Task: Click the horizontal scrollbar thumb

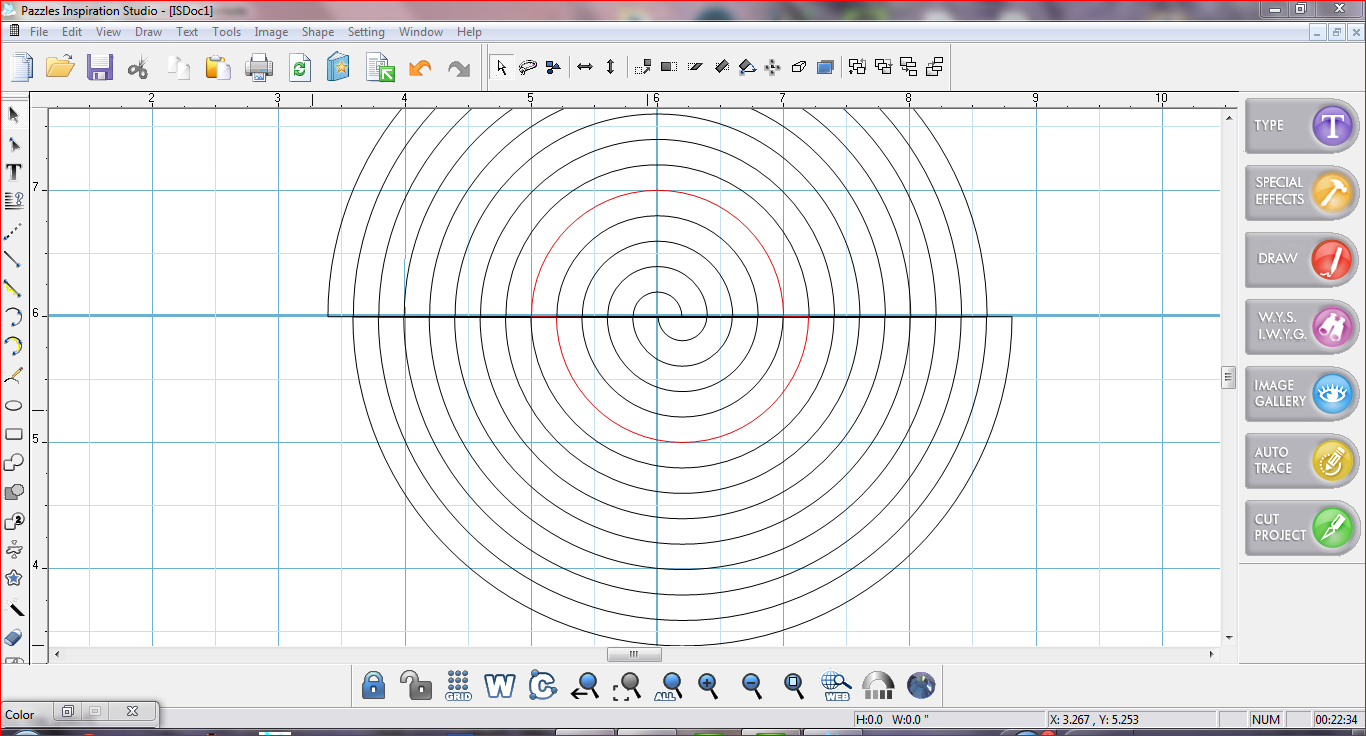Action: [633, 654]
